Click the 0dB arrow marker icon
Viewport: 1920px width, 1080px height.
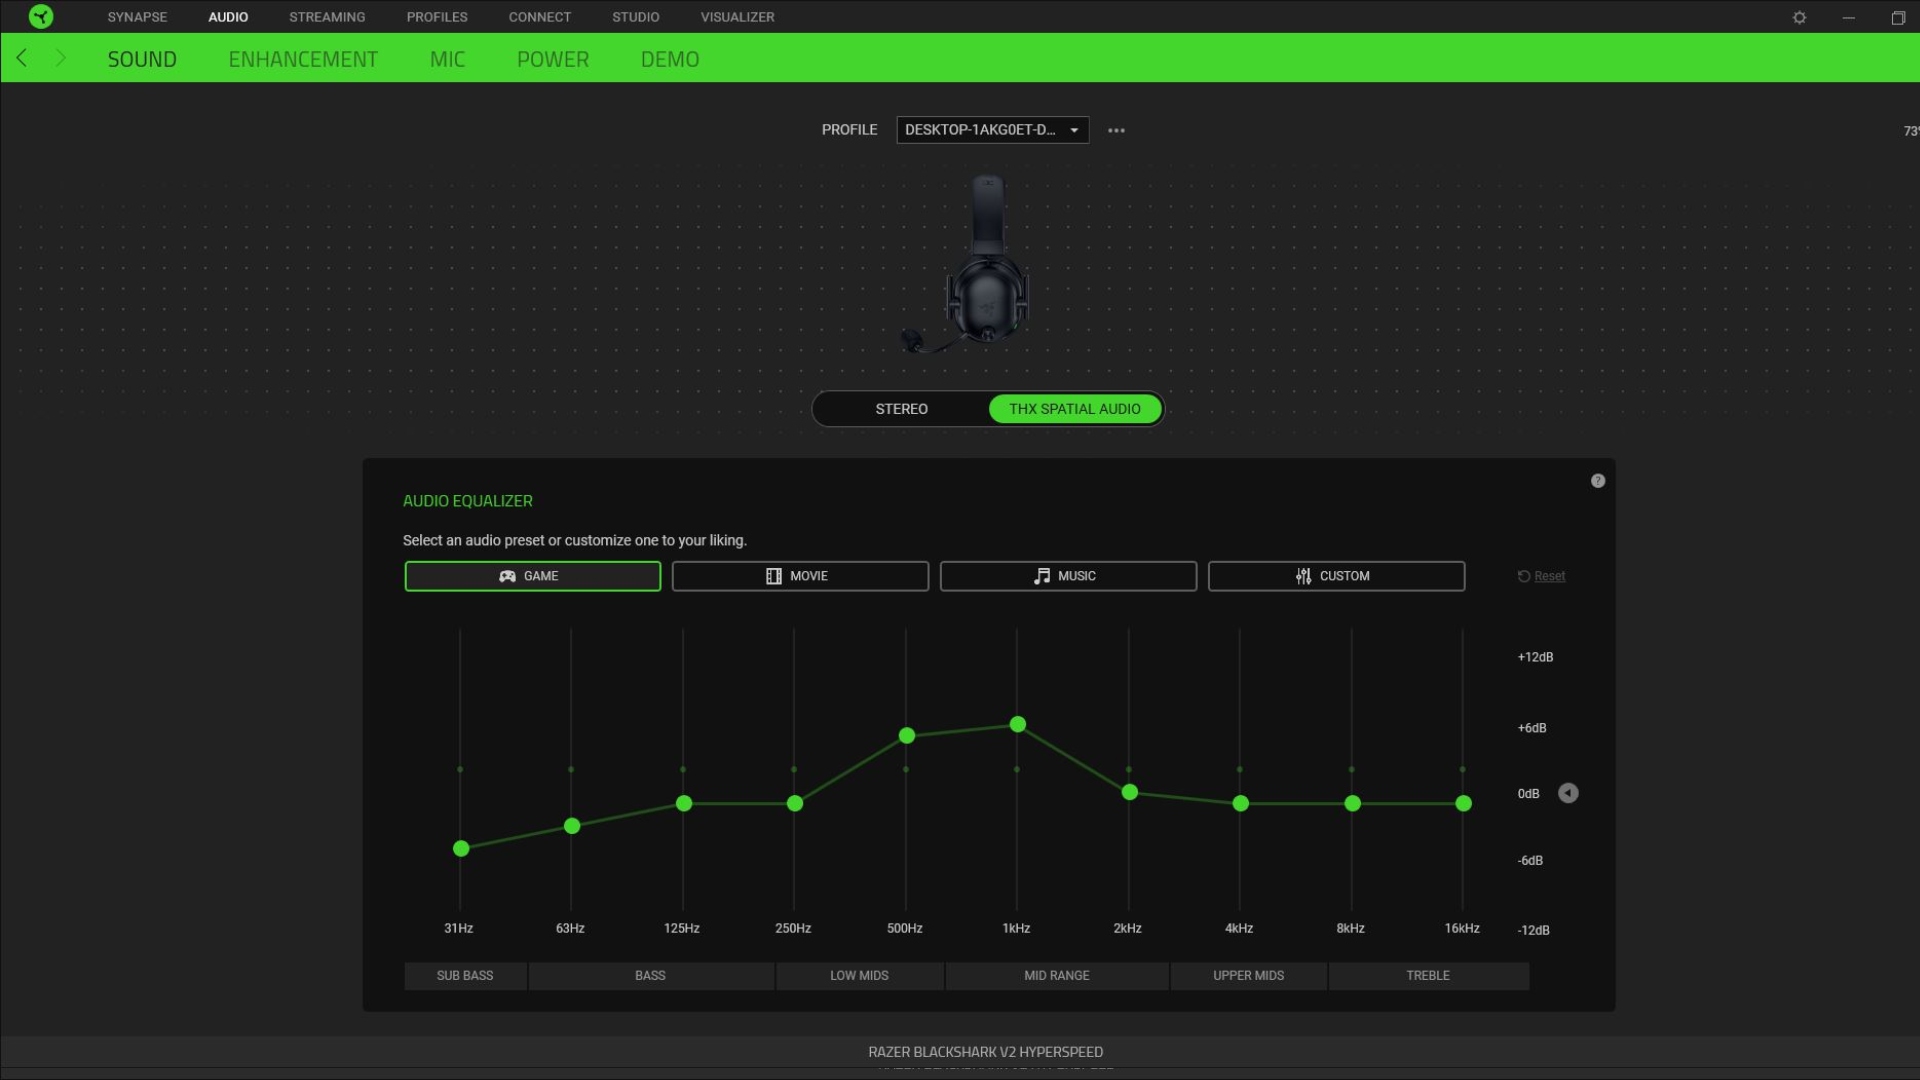[1568, 793]
